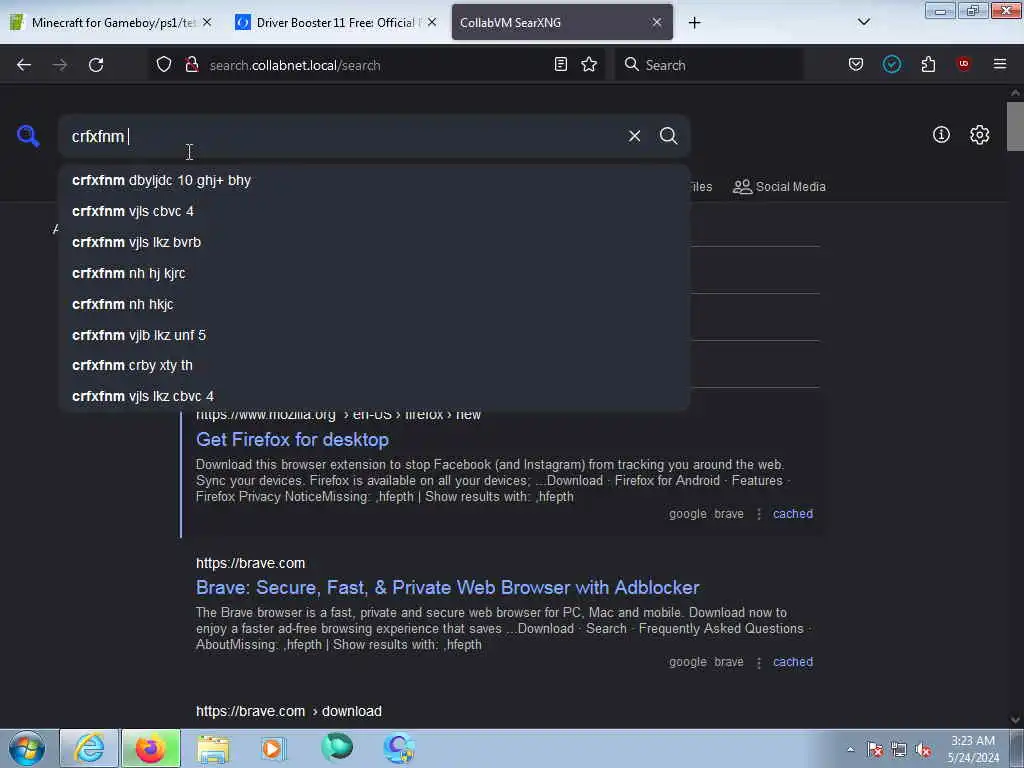Open the taskbar clock showing 3:23 AM
Image resolution: width=1024 pixels, height=768 pixels.
tap(972, 749)
